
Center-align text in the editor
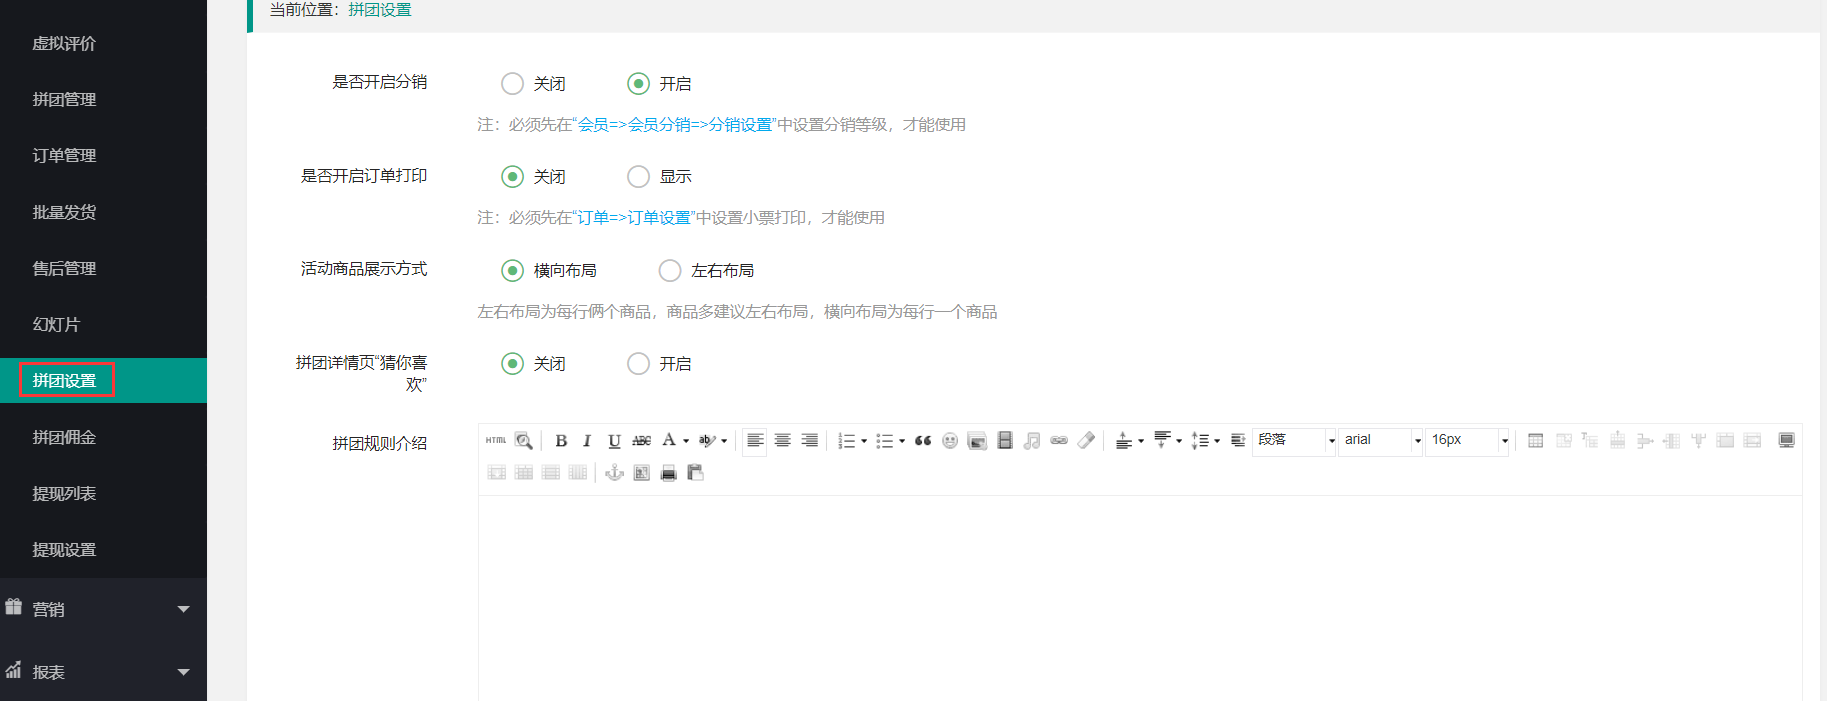pos(782,441)
